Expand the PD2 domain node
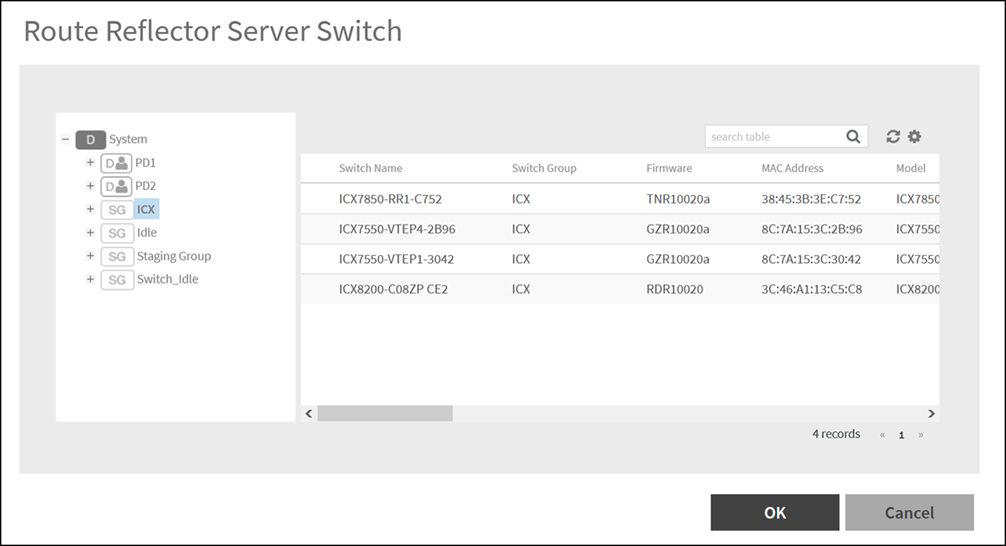This screenshot has height=546, width=1006. pos(90,185)
